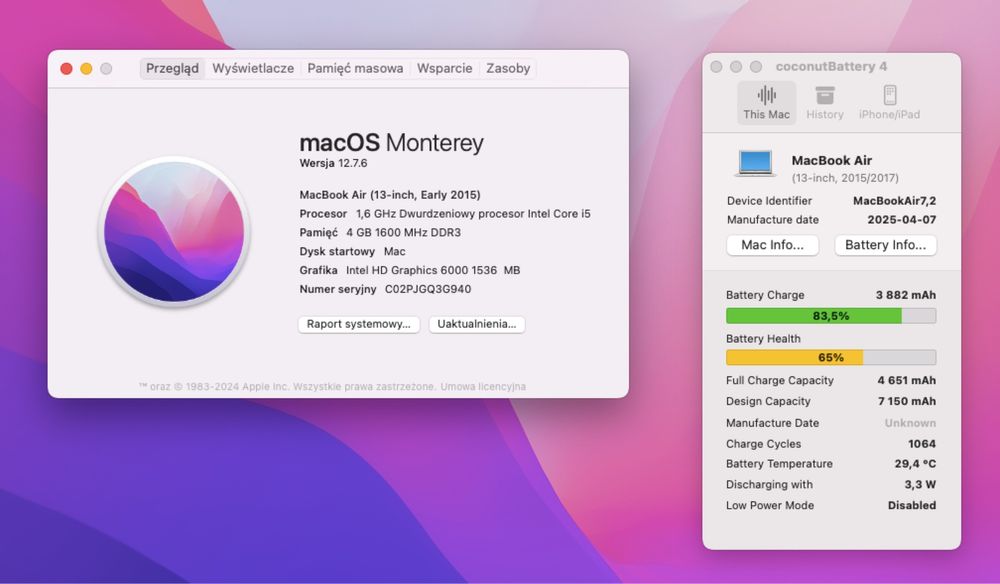Click the 4 GB 1600 MHz DDR3 value
This screenshot has width=1000, height=584.
click(x=404, y=232)
